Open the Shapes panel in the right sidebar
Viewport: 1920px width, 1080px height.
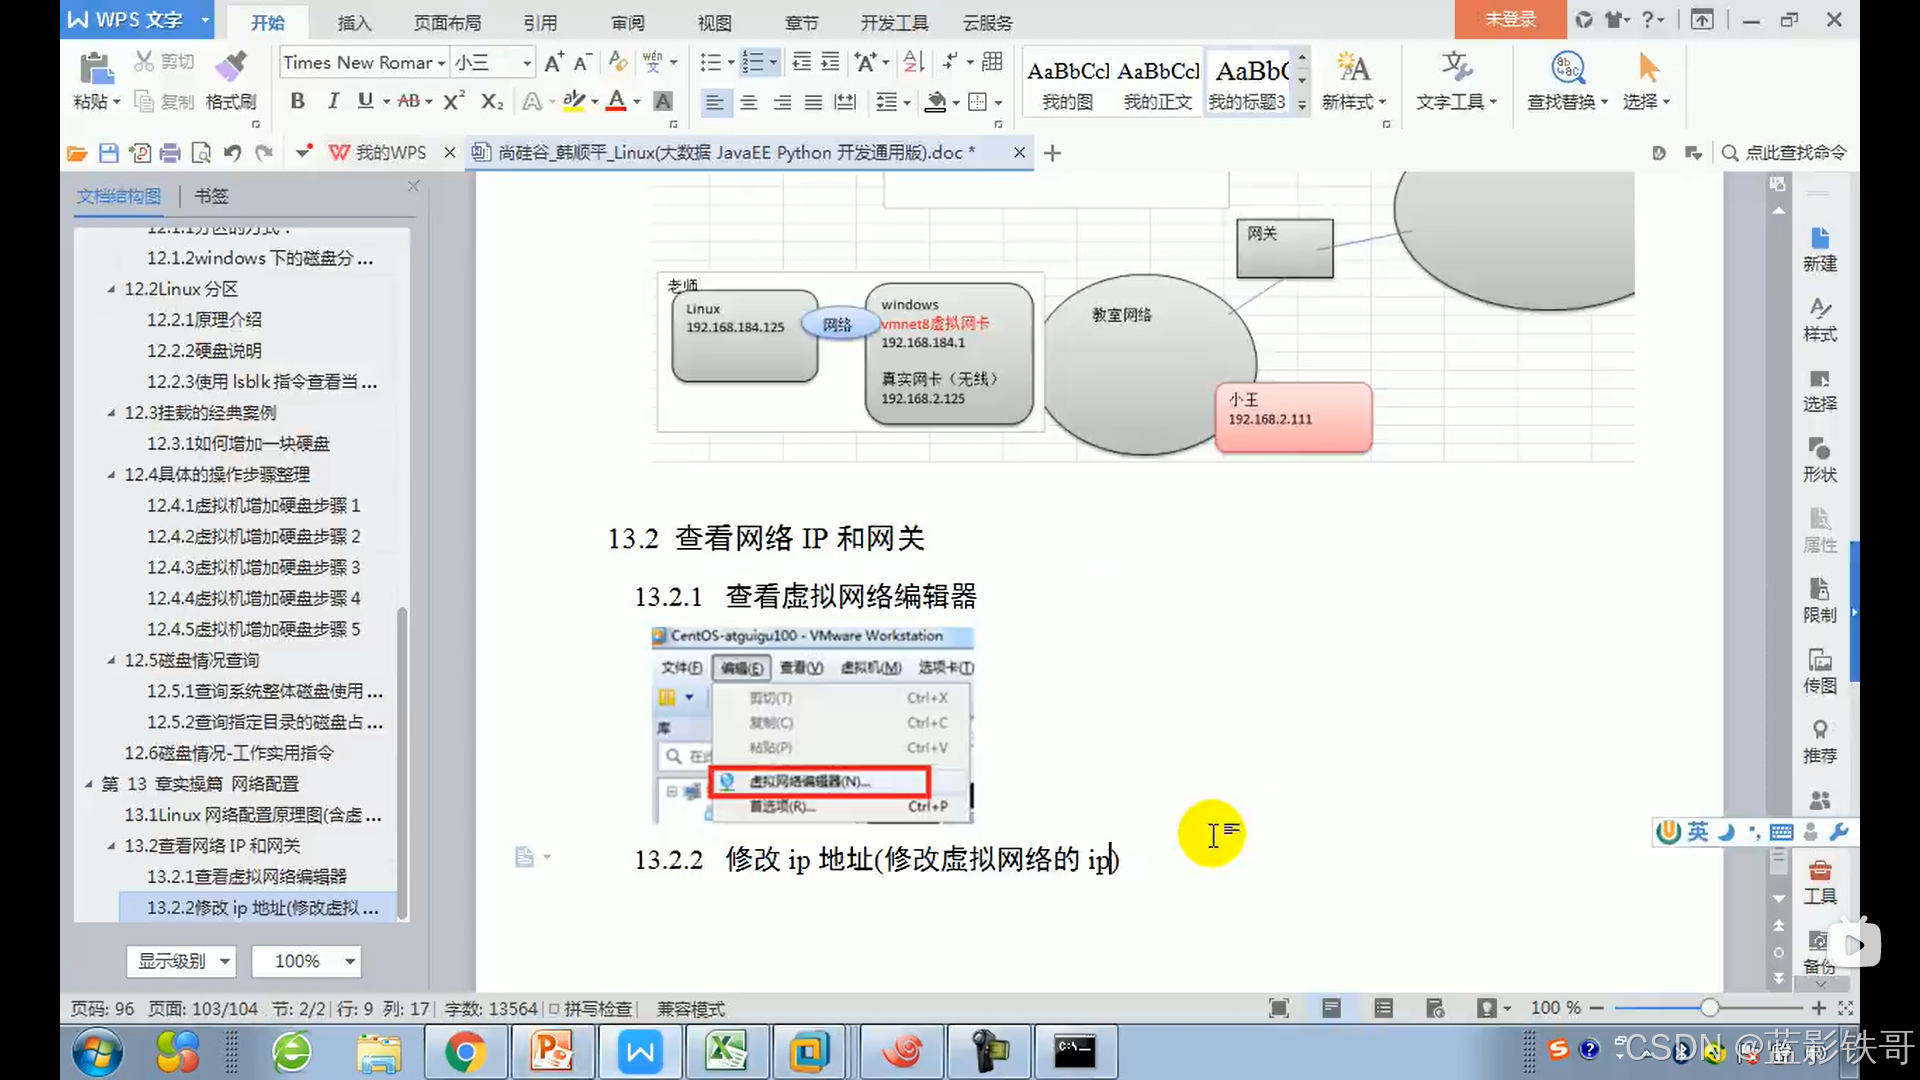(1819, 449)
